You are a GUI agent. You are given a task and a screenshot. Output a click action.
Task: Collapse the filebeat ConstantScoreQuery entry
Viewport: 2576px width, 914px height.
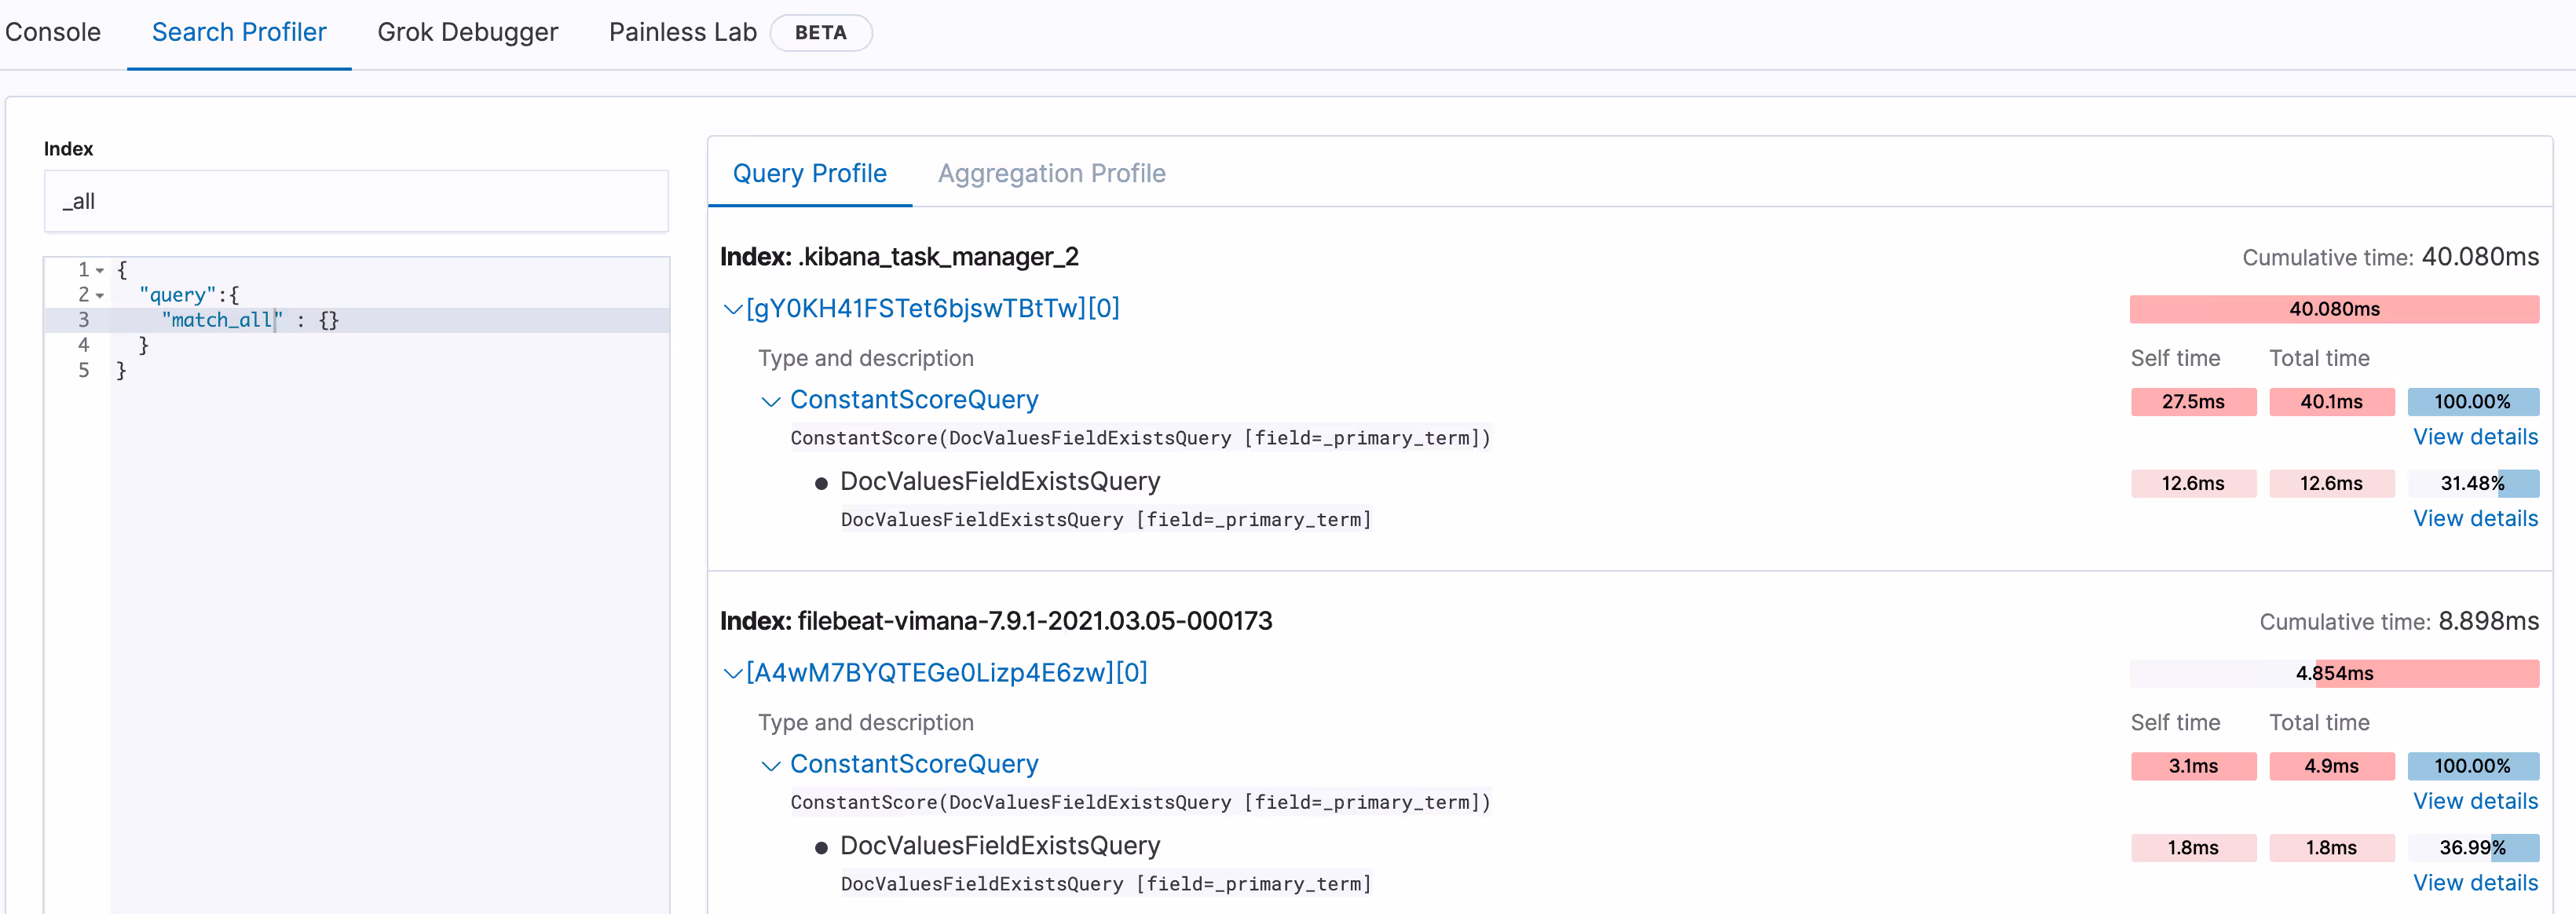point(770,765)
